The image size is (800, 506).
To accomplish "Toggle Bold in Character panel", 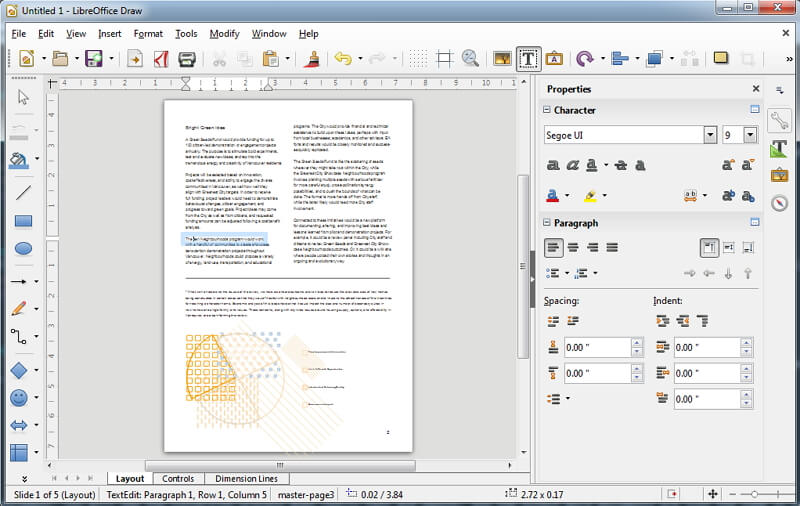I will [553, 165].
